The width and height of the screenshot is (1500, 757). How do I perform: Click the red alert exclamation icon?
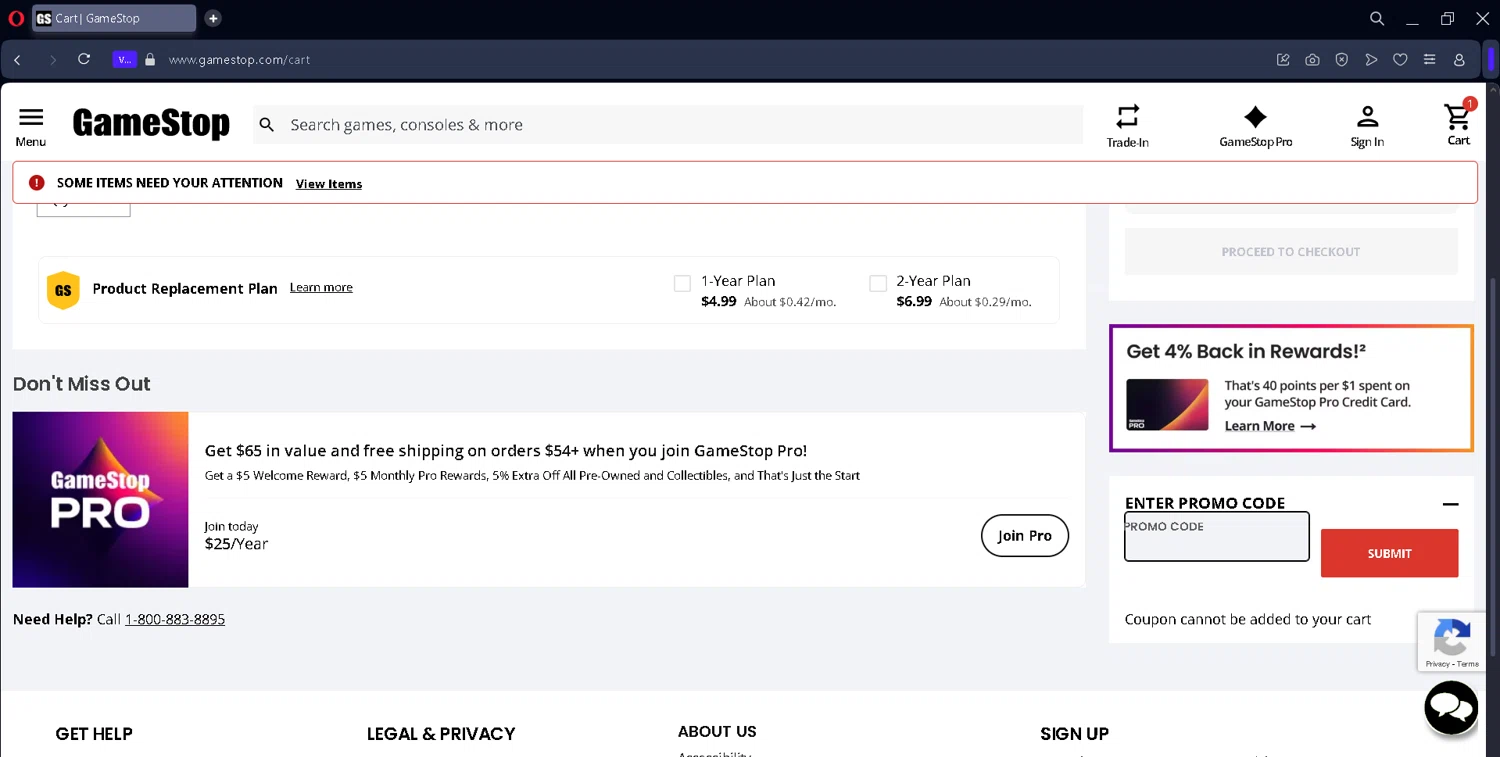(x=37, y=183)
